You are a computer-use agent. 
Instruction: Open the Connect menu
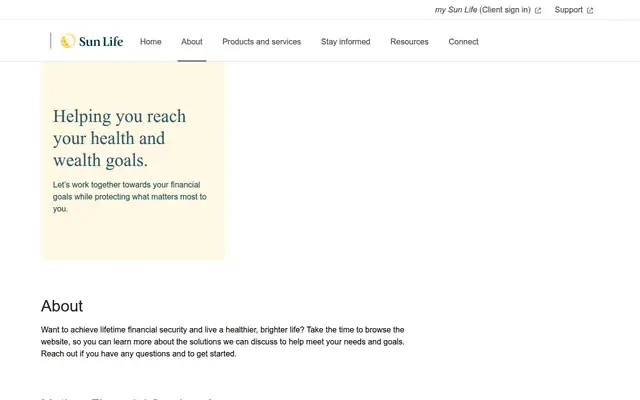coord(464,42)
